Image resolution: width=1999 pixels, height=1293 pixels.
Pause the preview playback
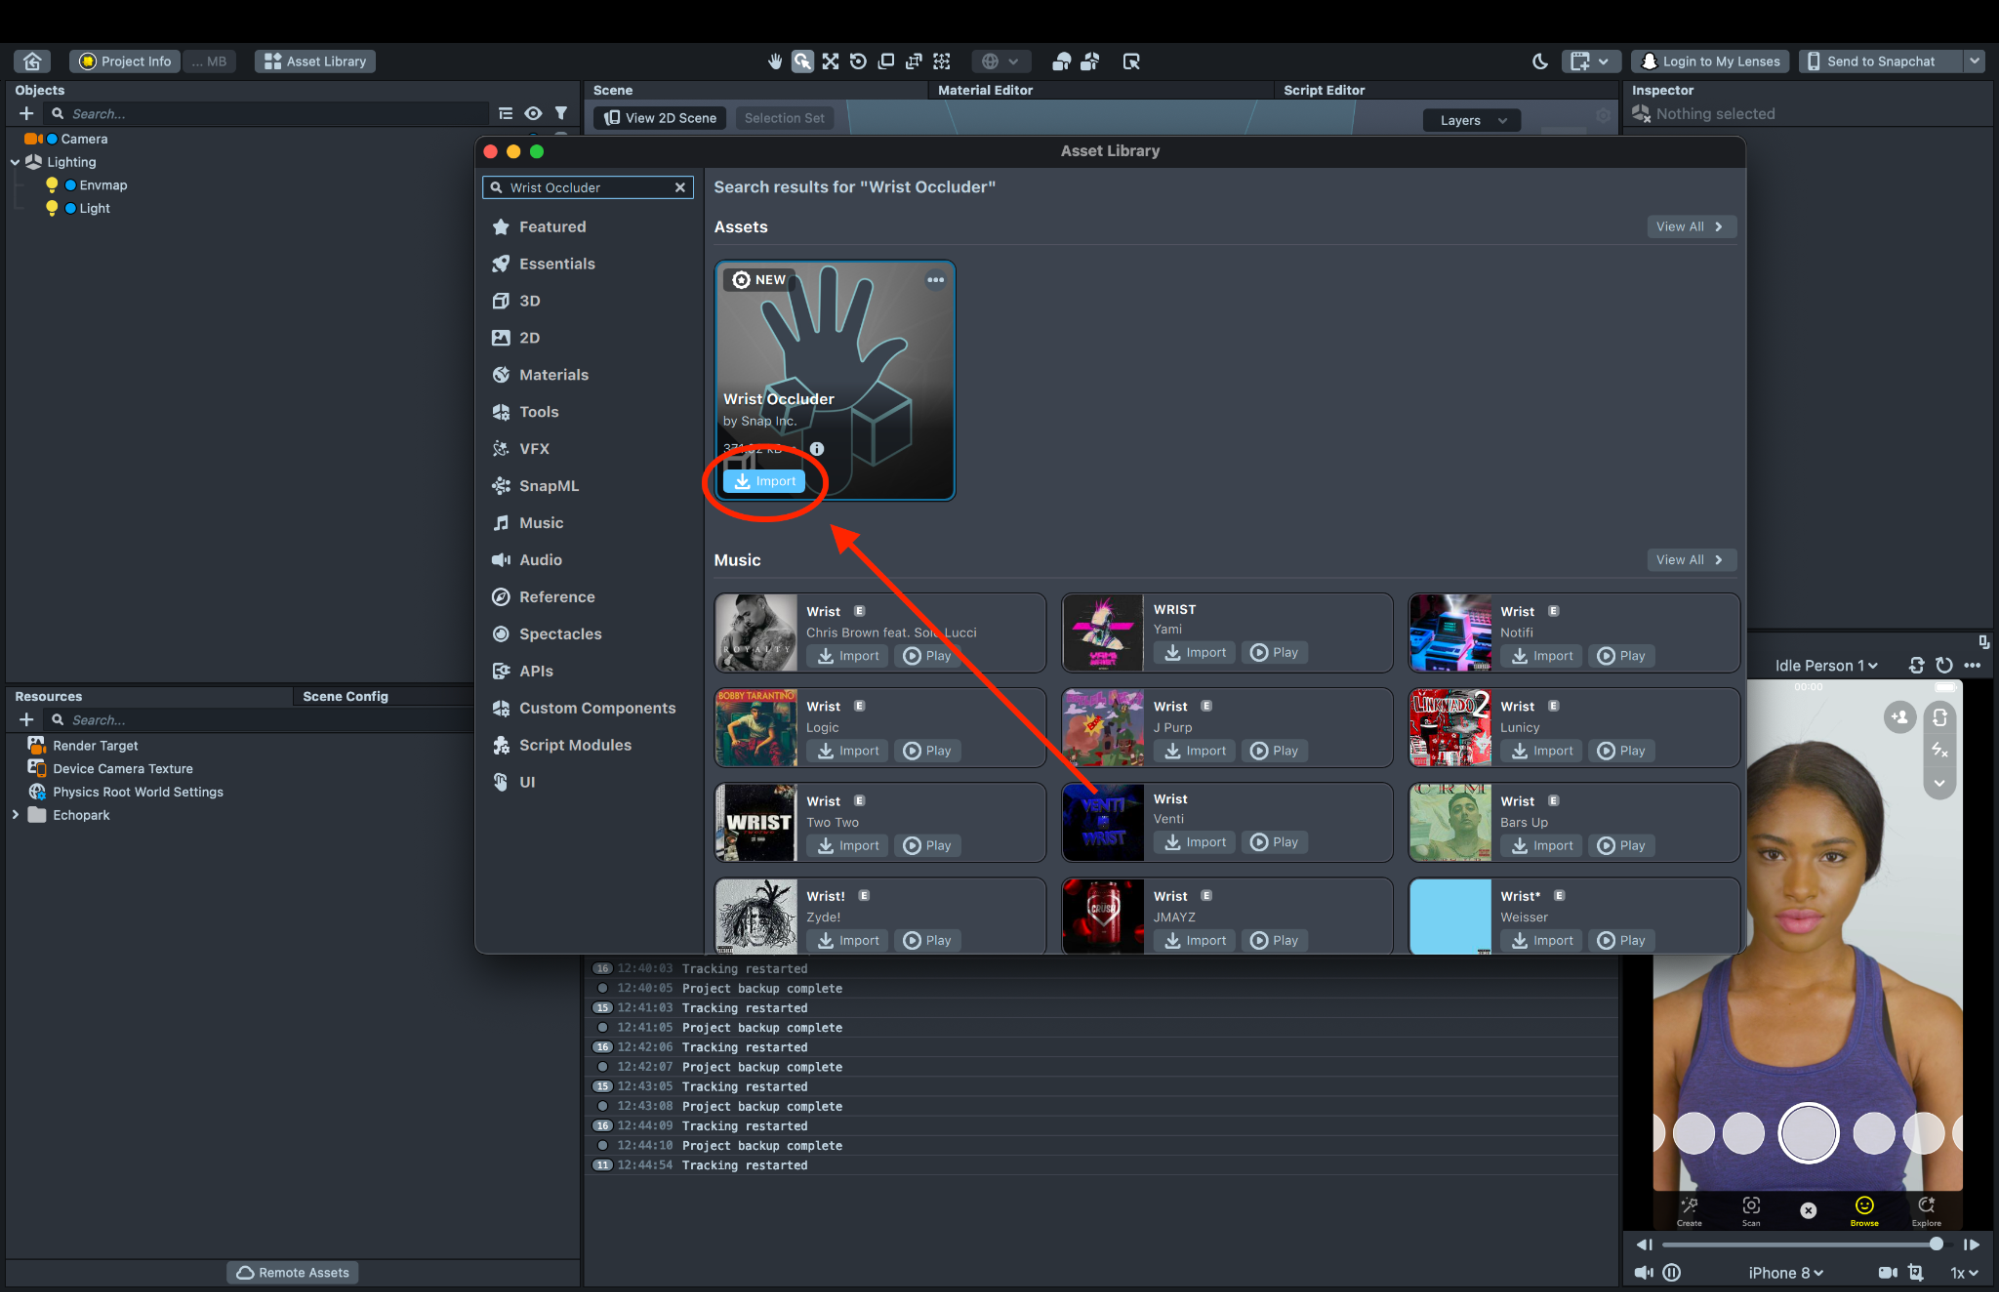1672,1272
